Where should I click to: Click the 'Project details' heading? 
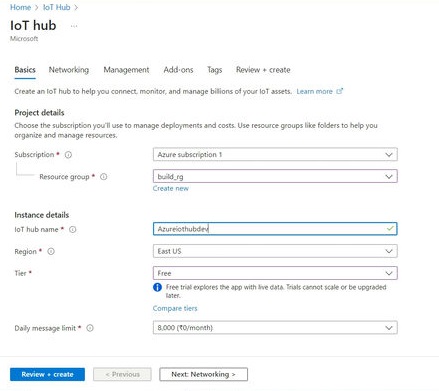tap(39, 113)
